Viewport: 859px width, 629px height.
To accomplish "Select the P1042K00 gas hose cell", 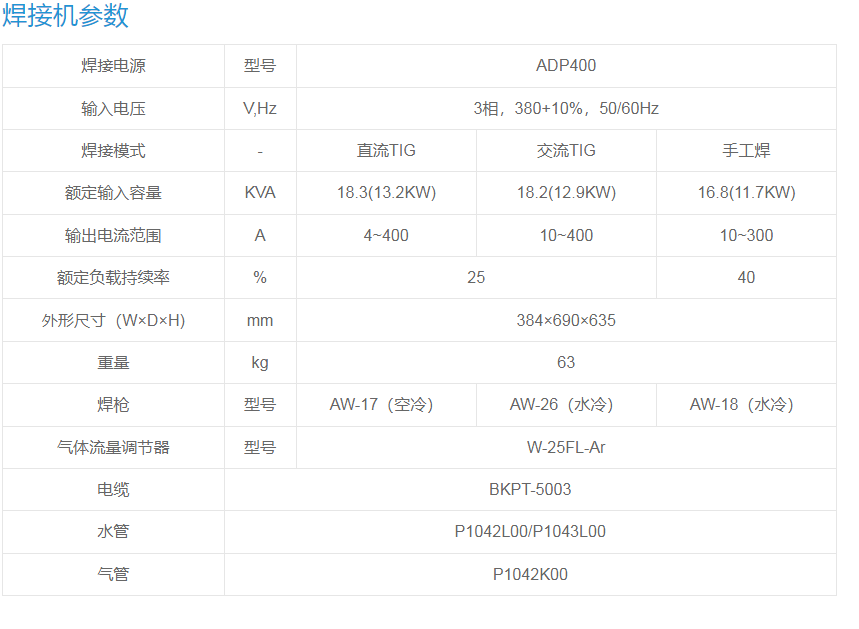I will [530, 575].
